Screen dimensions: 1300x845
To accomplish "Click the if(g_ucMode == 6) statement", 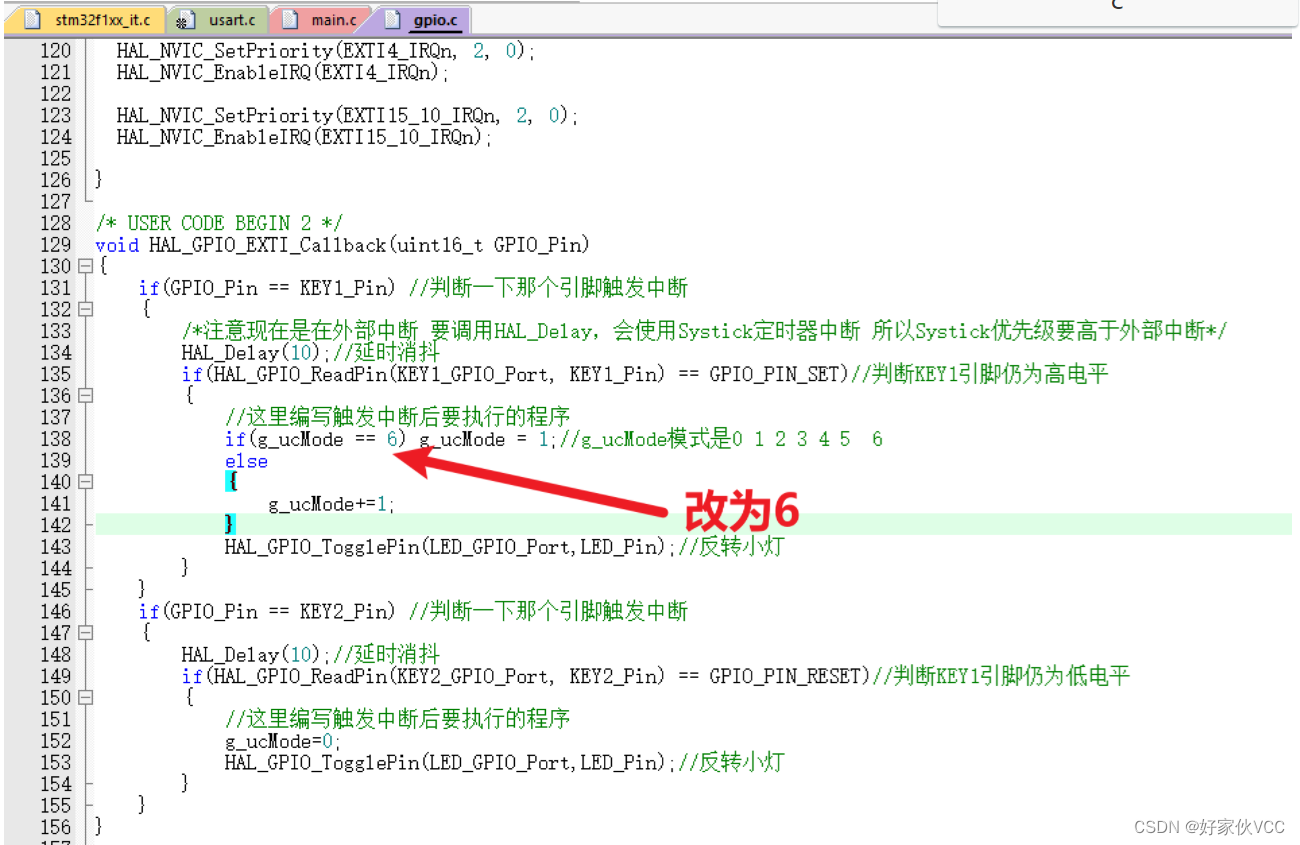I will click(316, 439).
